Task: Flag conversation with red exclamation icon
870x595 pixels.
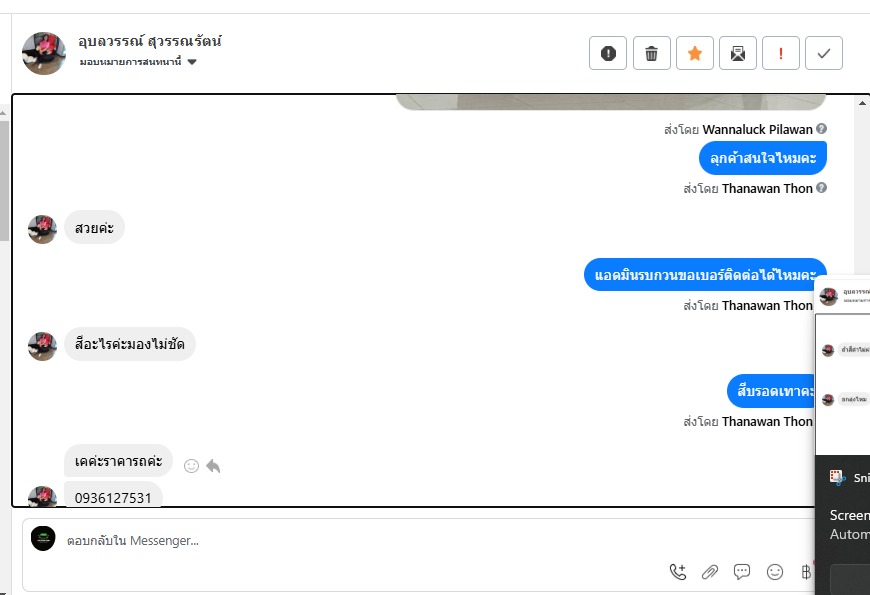Action: [x=781, y=53]
